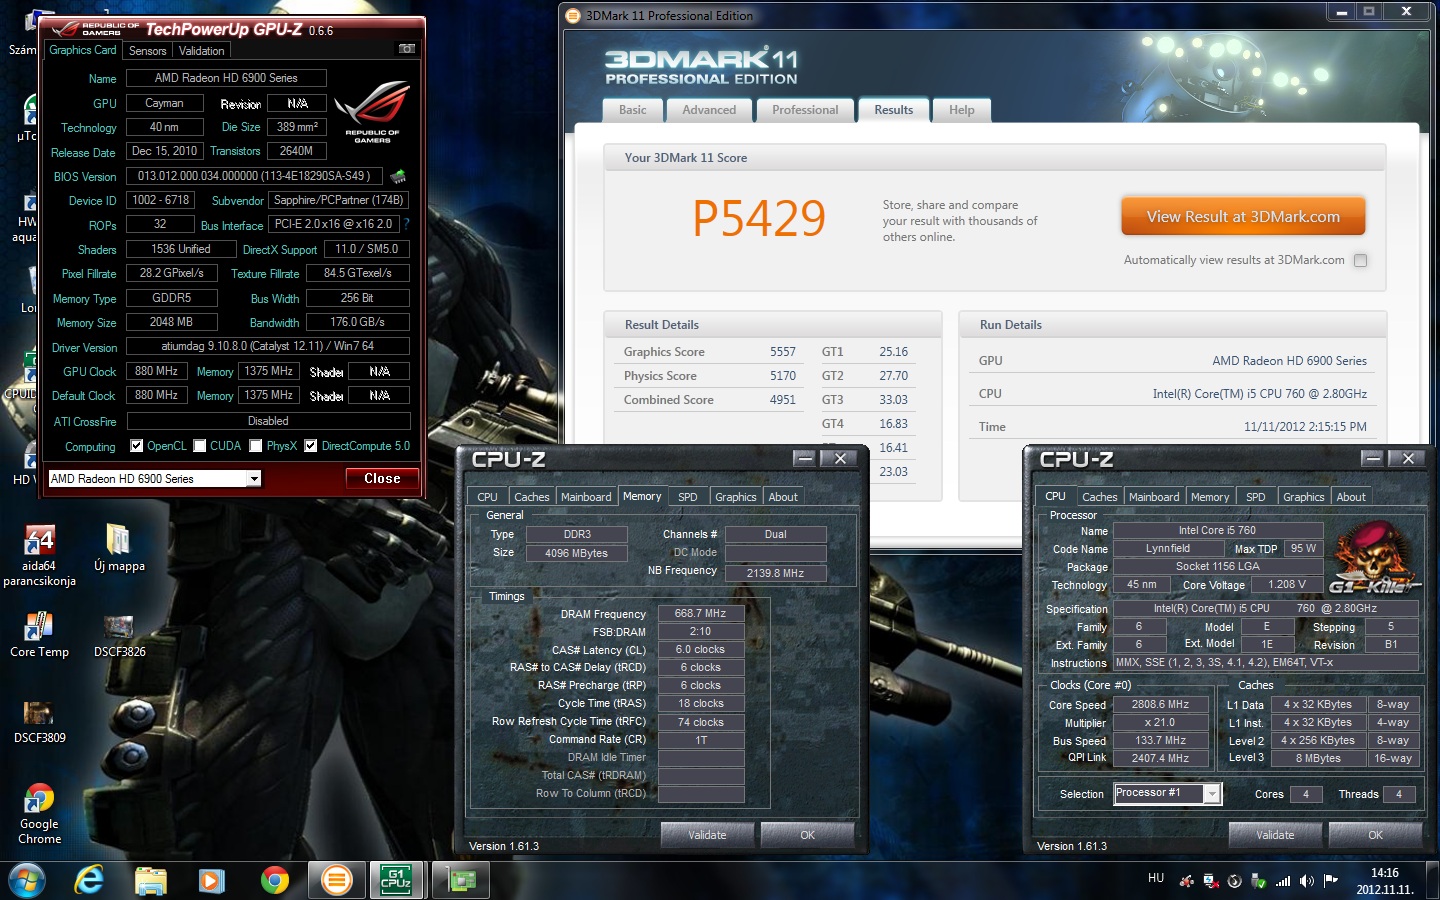Click Validate in the CPU-Z processor info window
The height and width of the screenshot is (900, 1440).
click(x=1275, y=835)
